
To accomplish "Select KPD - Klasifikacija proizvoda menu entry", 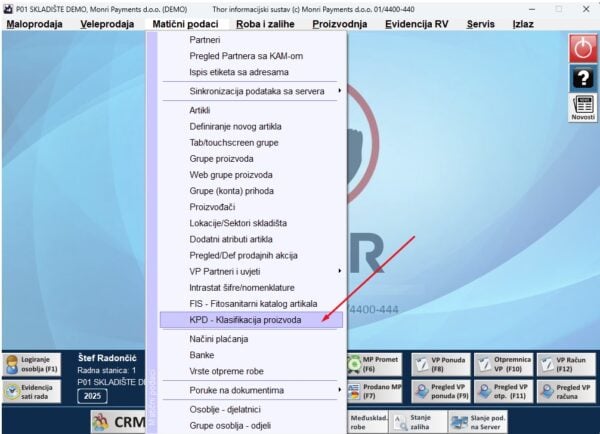I will (x=250, y=320).
